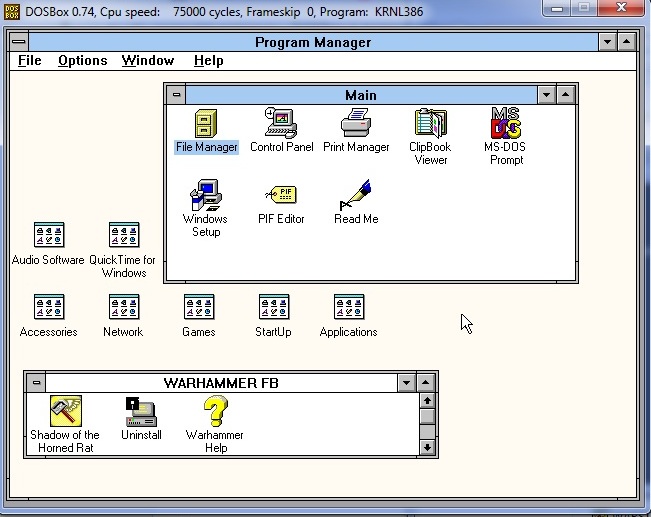
Task: Click the Main window title bar
Action: click(x=361, y=95)
